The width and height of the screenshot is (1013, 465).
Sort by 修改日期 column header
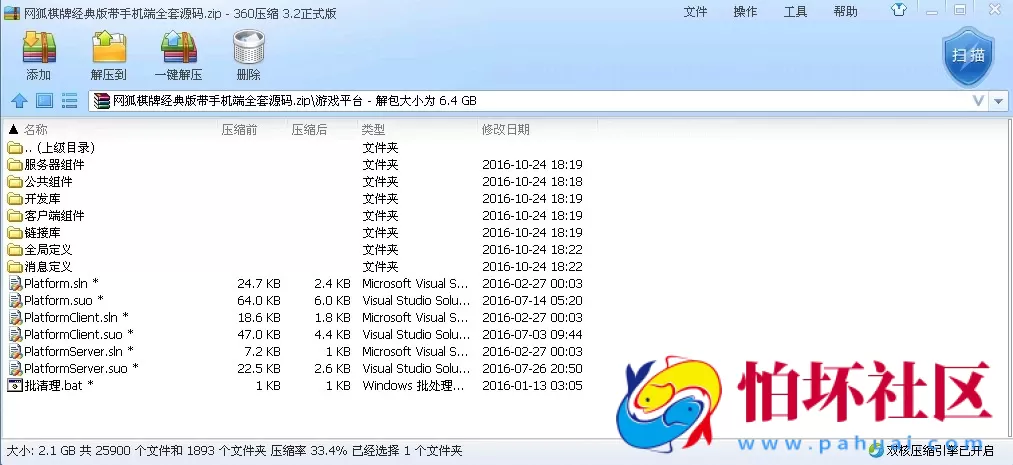[506, 130]
